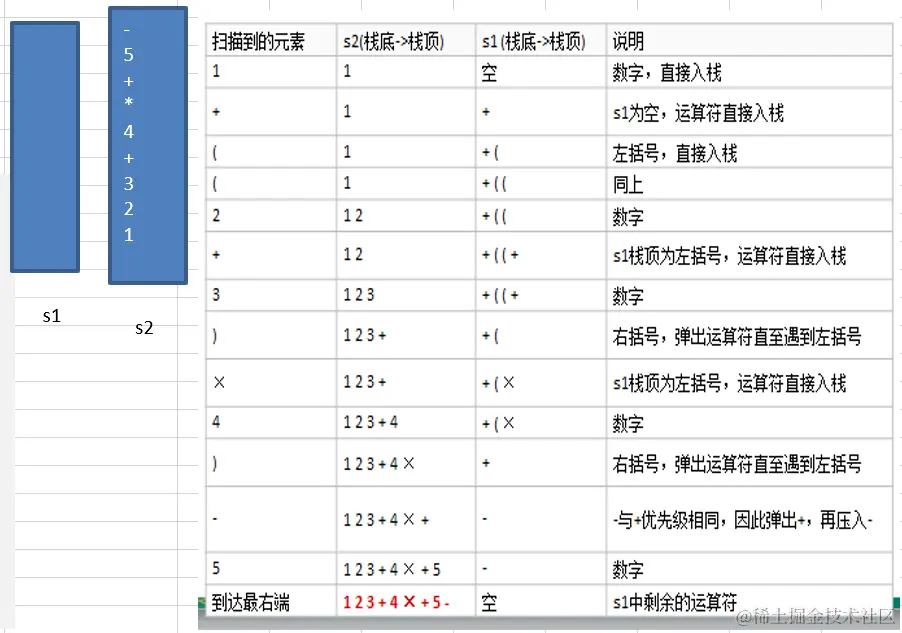This screenshot has width=902, height=633.
Task: Click the s2 cell "1 2 3"
Action: coord(406,295)
